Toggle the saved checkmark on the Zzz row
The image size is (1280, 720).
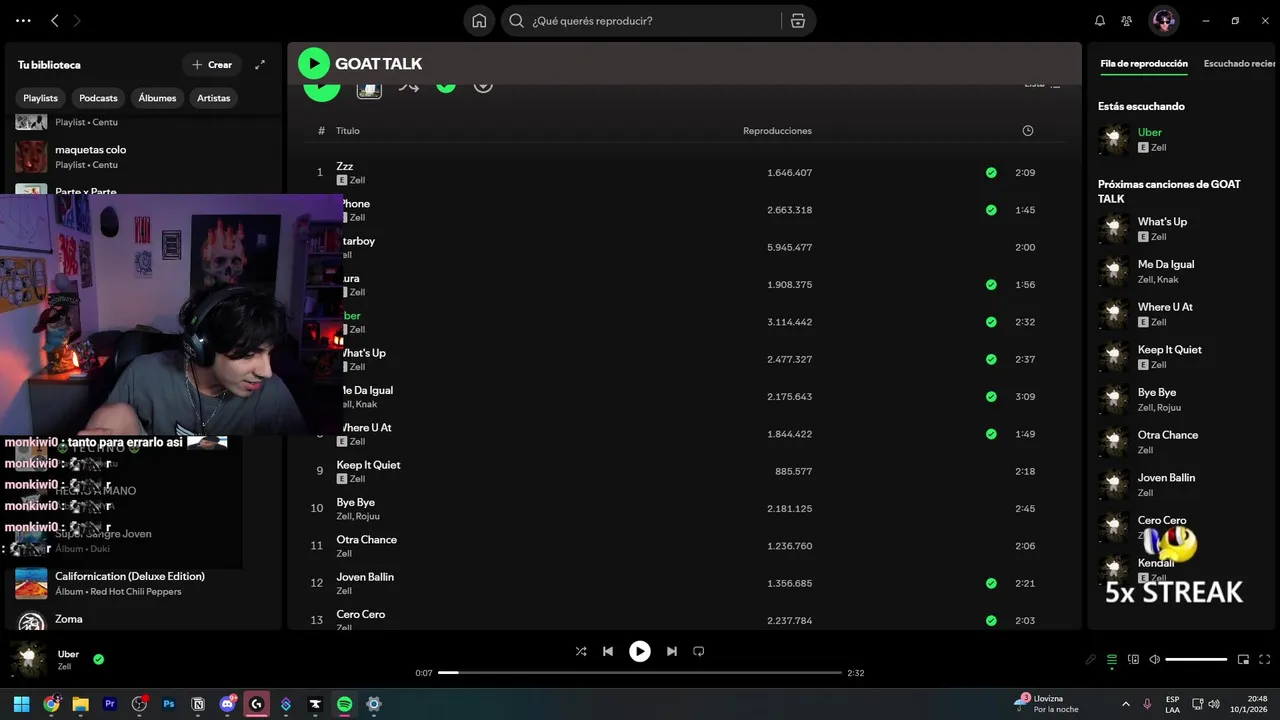(991, 173)
